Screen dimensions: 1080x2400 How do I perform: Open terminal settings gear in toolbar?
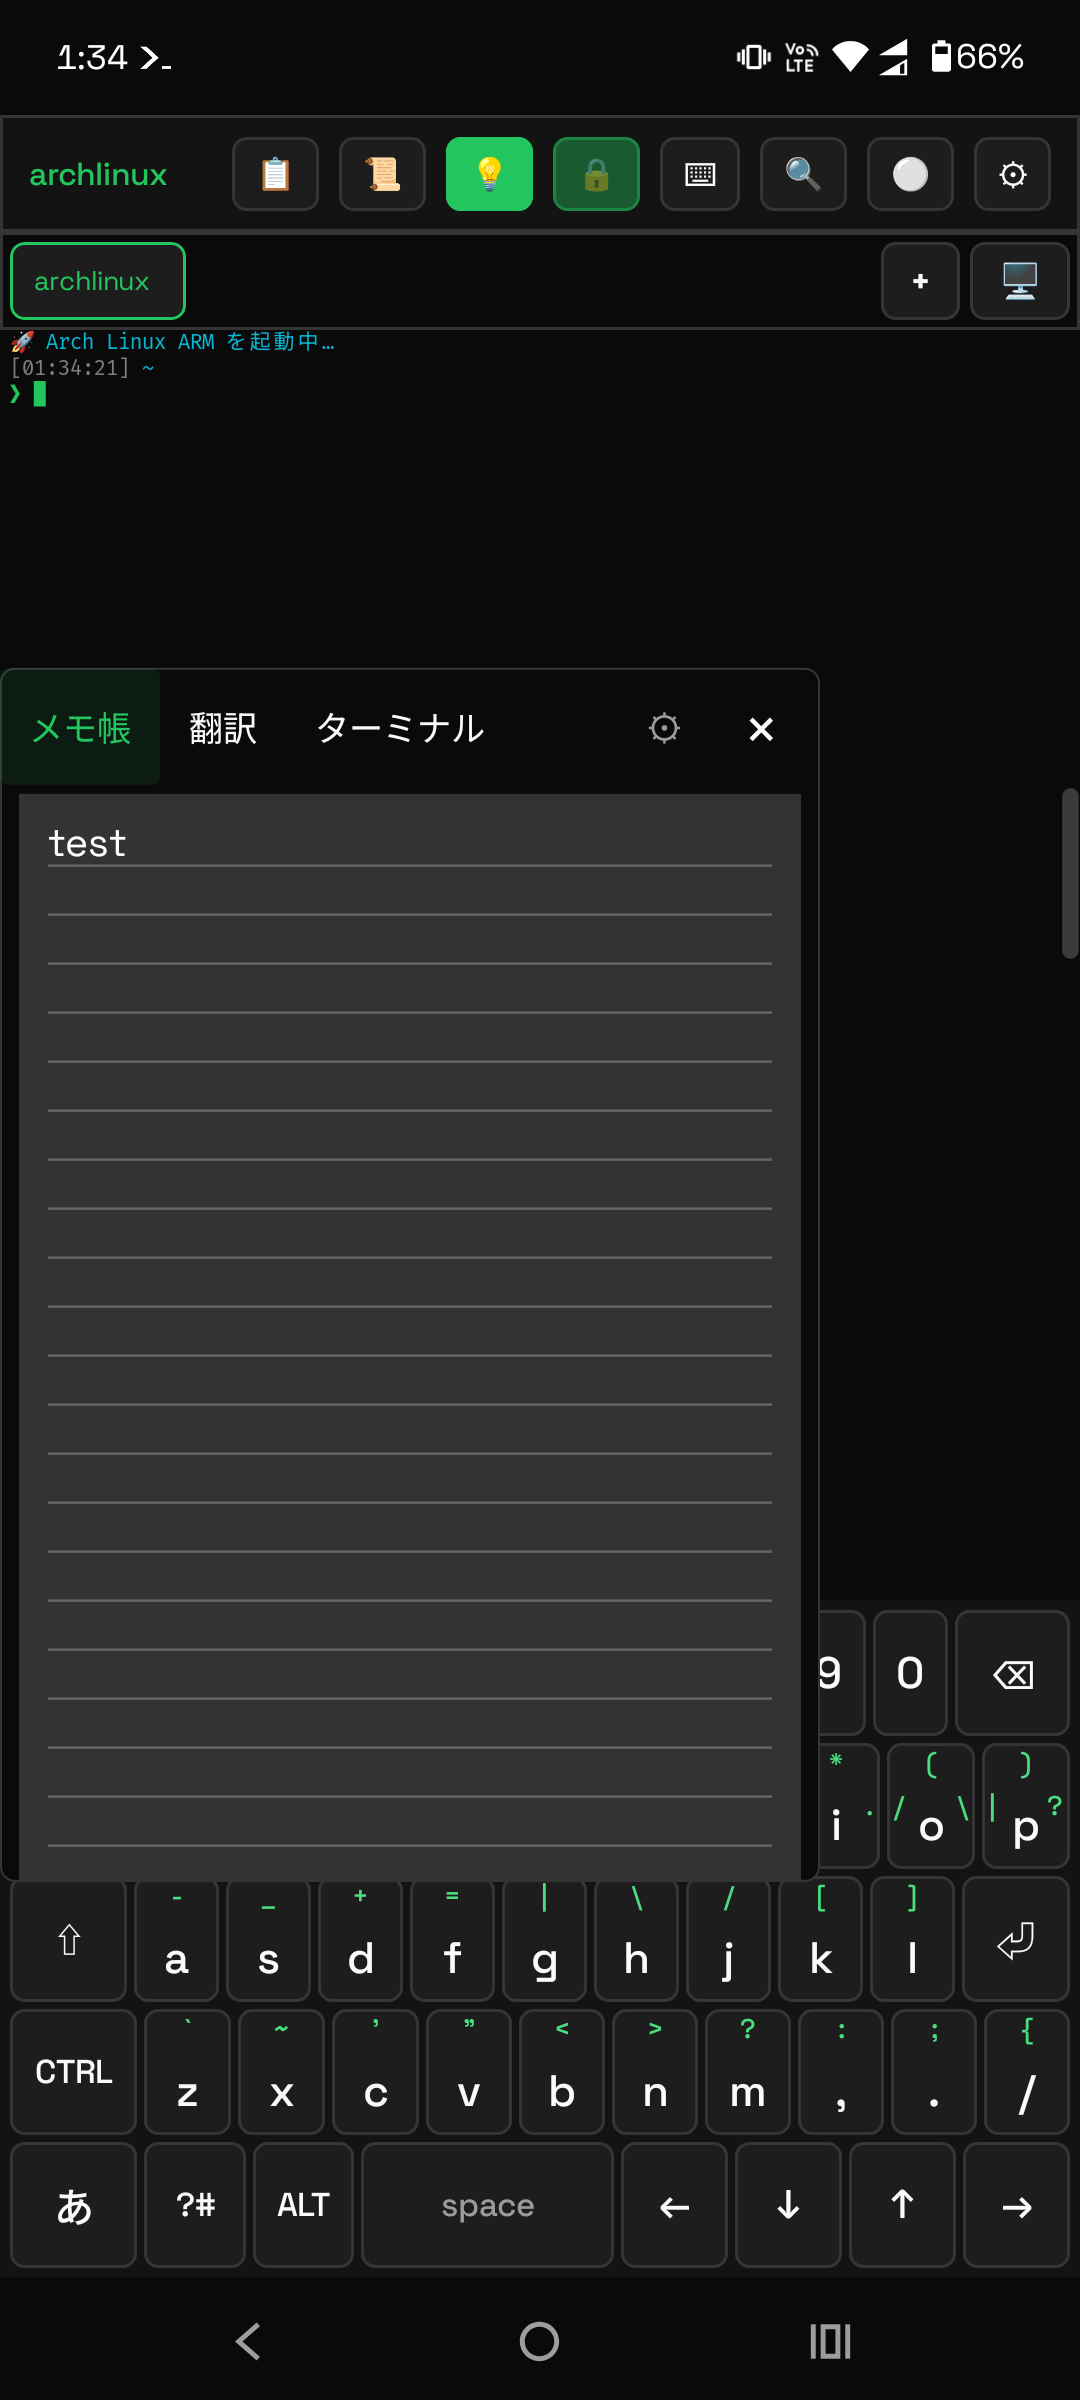coord(1012,174)
